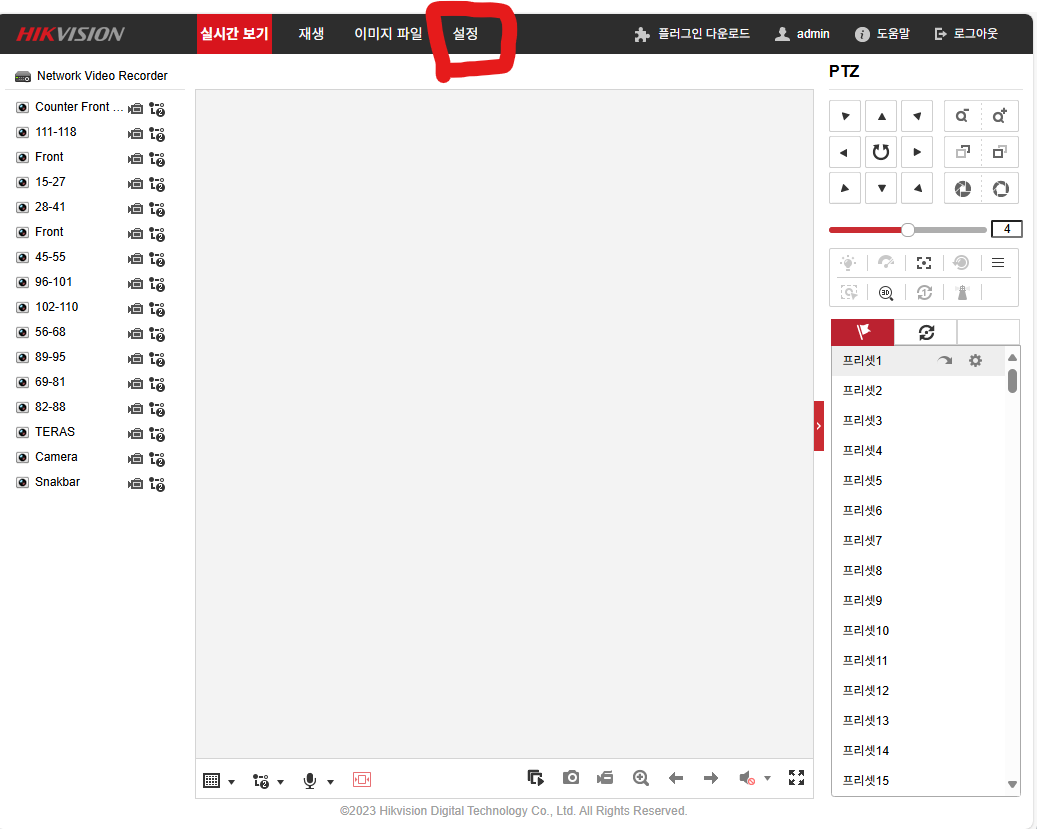
Task: Start PTZ auto scan rotation
Action: point(881,152)
